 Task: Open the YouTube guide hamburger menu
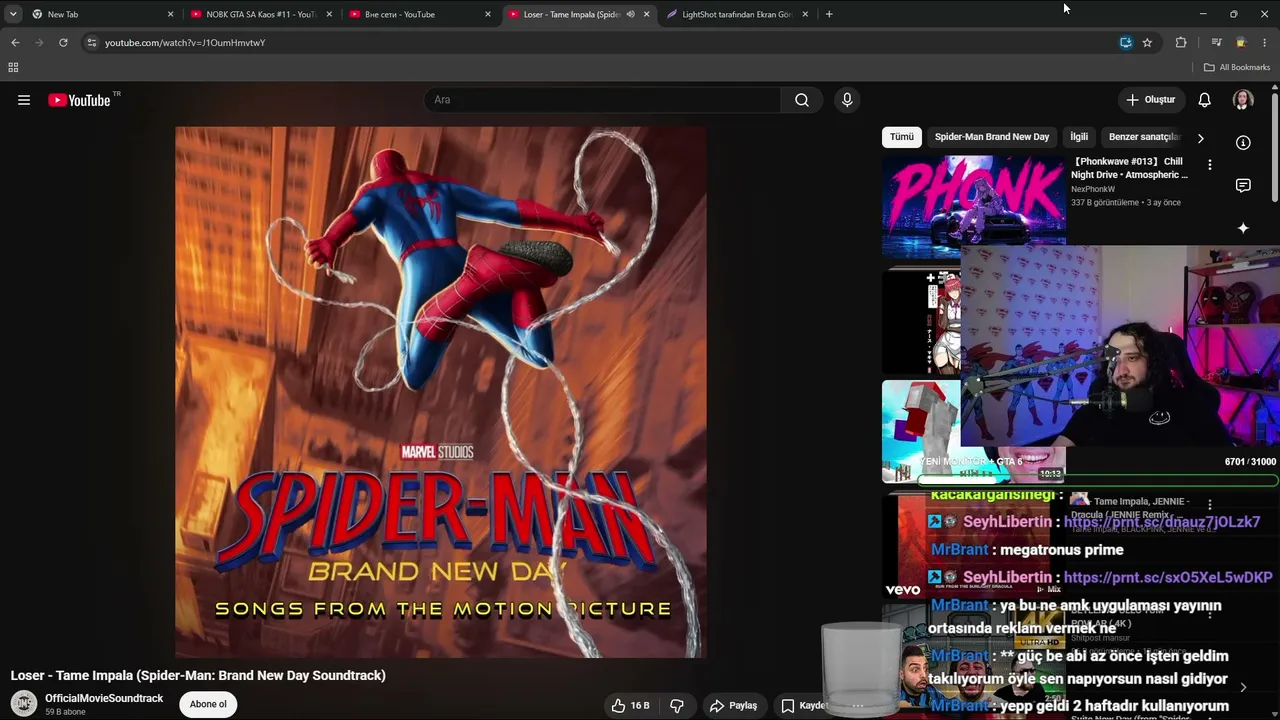coord(24,100)
